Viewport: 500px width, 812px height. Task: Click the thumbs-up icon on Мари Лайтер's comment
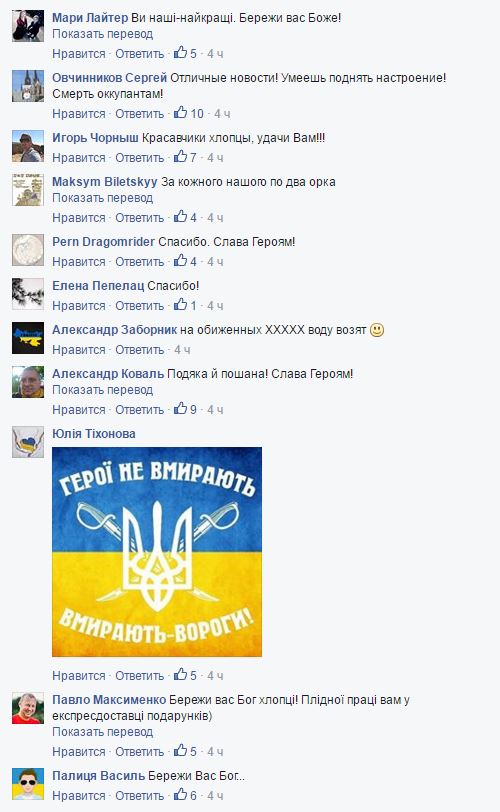[180, 52]
